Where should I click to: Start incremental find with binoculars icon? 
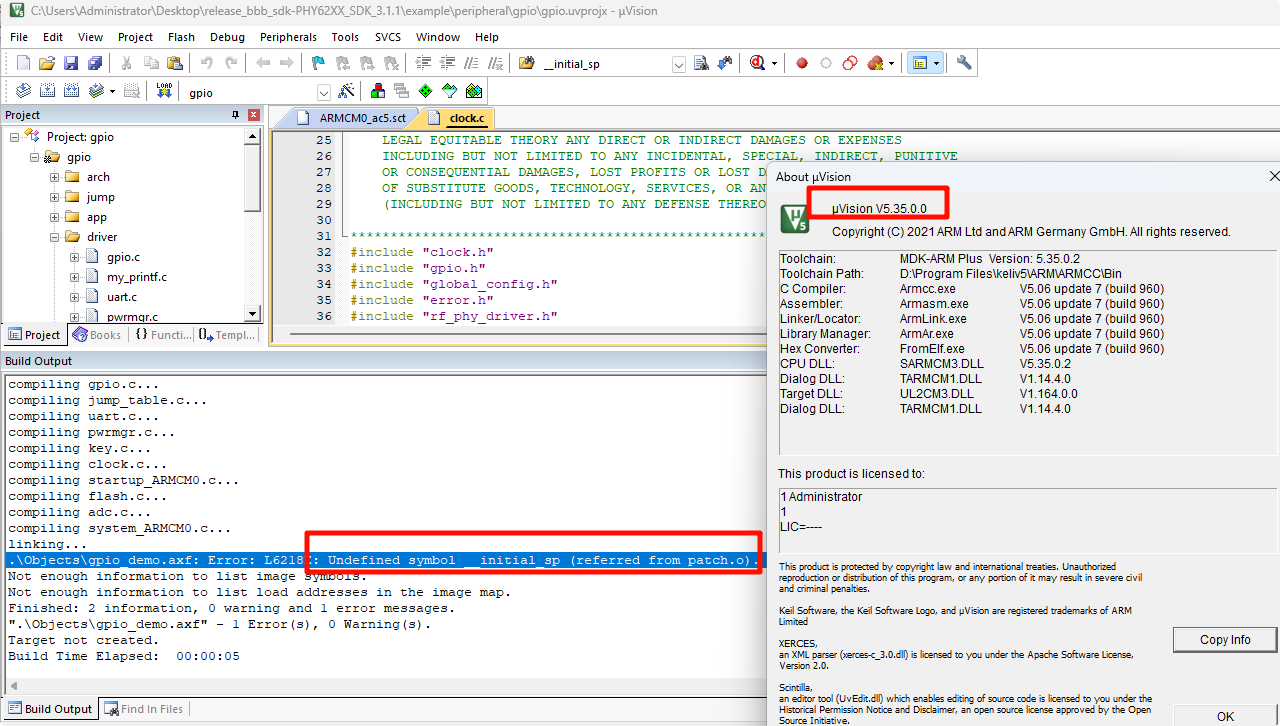click(x=726, y=63)
